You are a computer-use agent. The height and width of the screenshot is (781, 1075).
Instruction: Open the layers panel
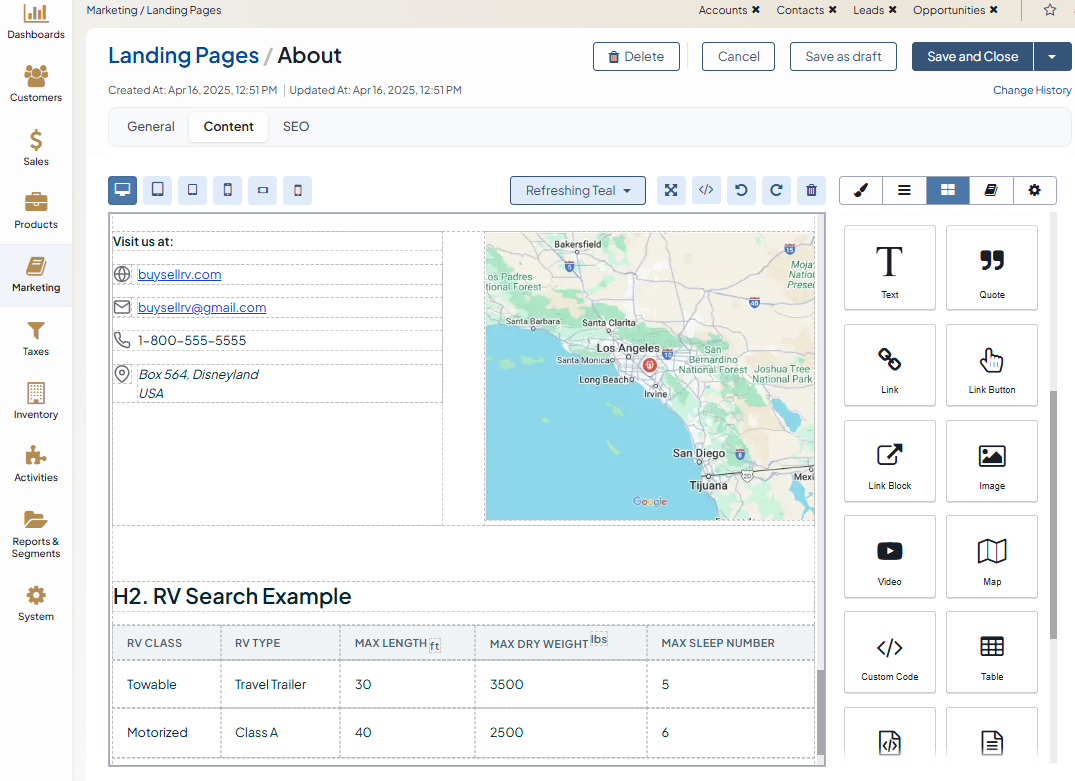(904, 190)
